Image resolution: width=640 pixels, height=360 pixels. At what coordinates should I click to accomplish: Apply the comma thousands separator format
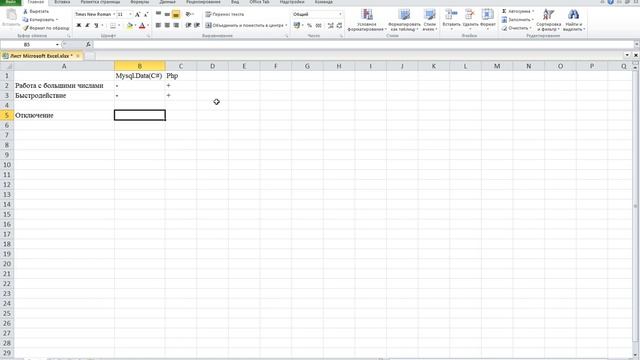(318, 25)
